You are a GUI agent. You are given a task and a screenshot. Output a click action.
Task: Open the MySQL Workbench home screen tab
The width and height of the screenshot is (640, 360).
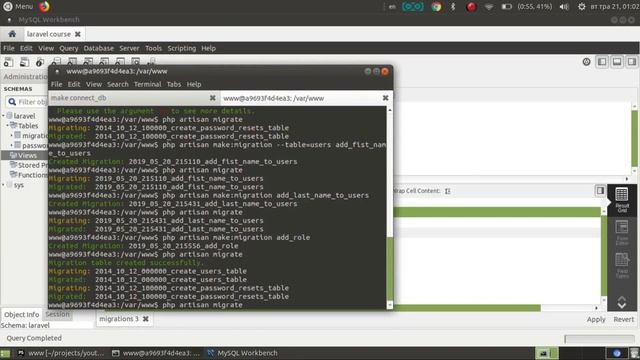tap(12, 34)
